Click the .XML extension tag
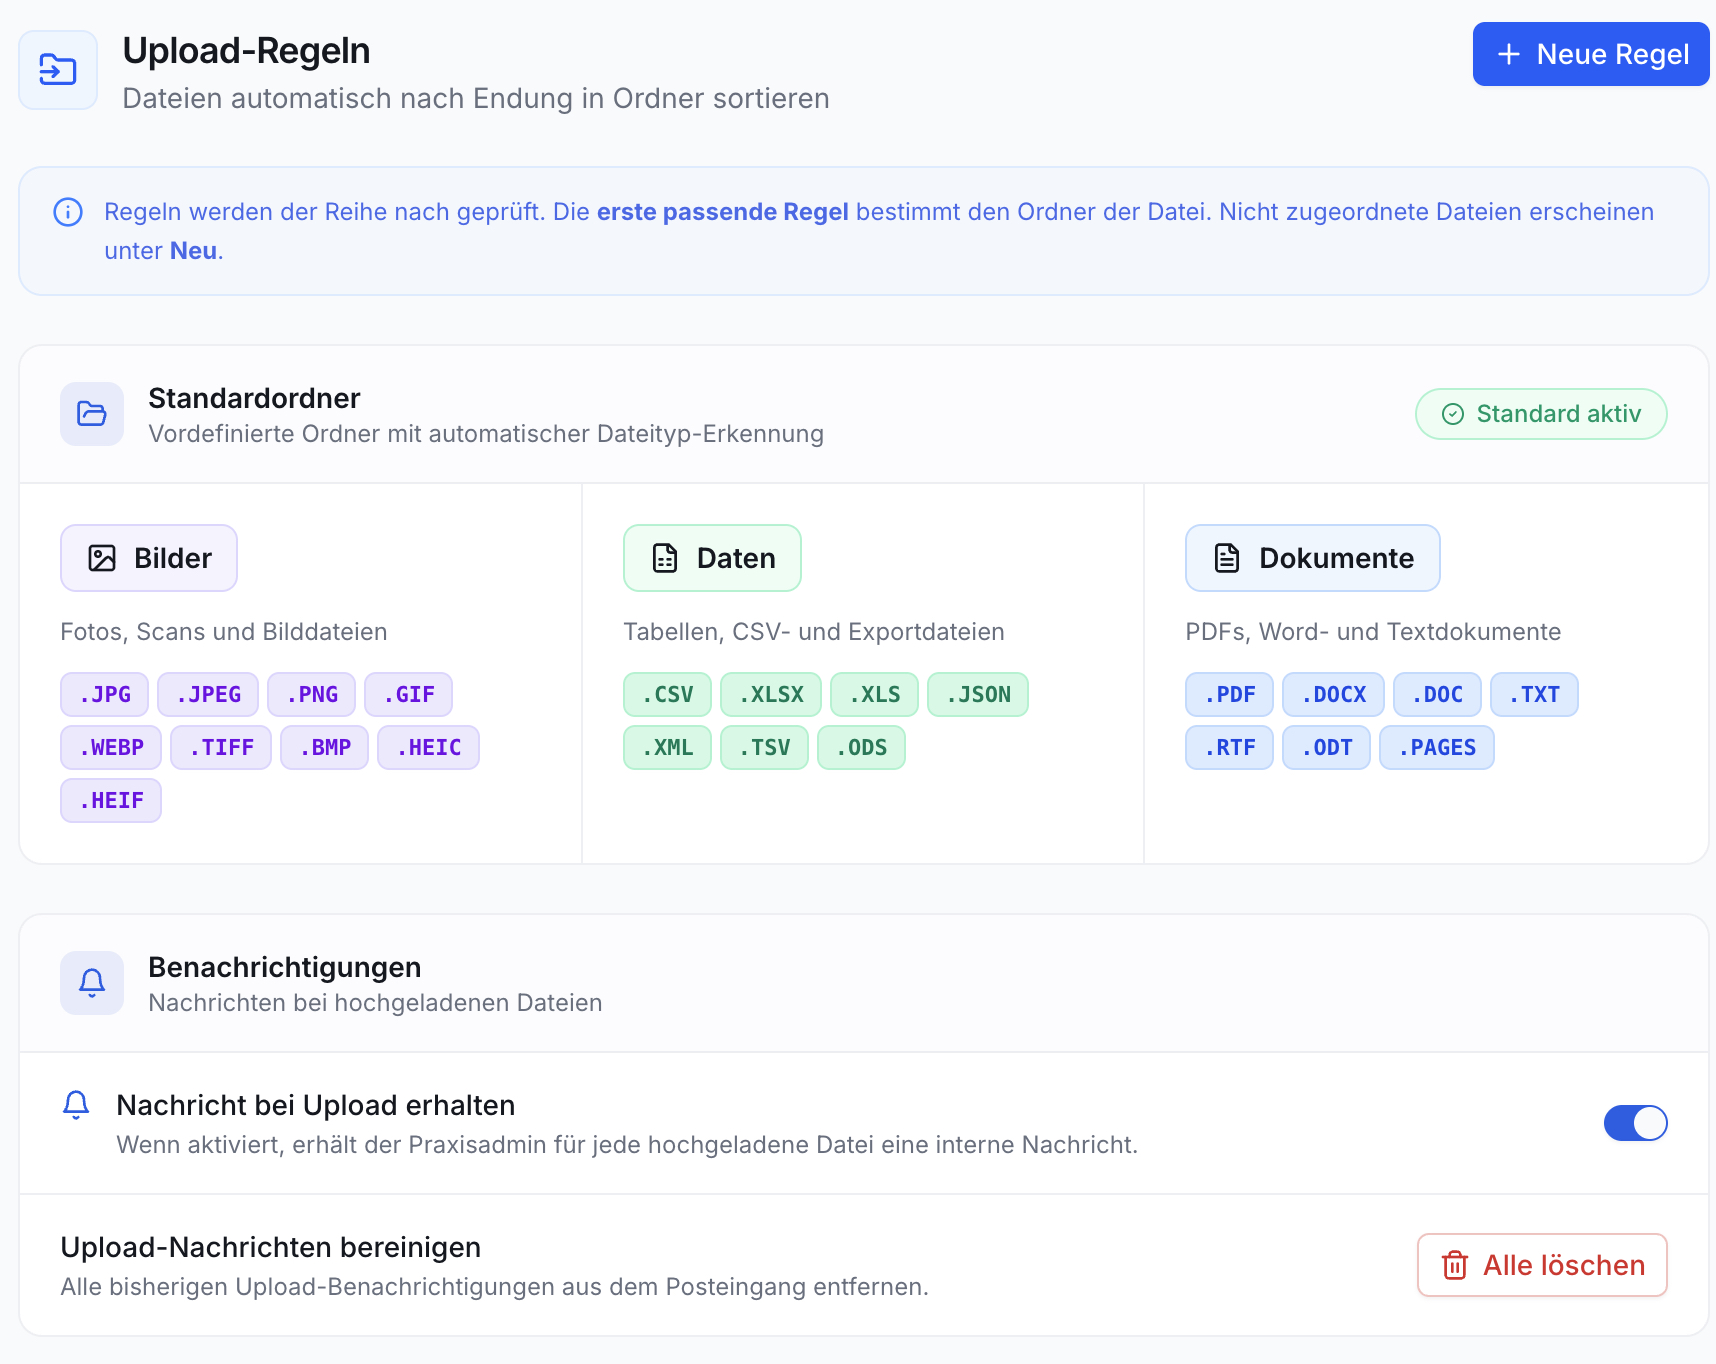1716x1364 pixels. click(668, 747)
